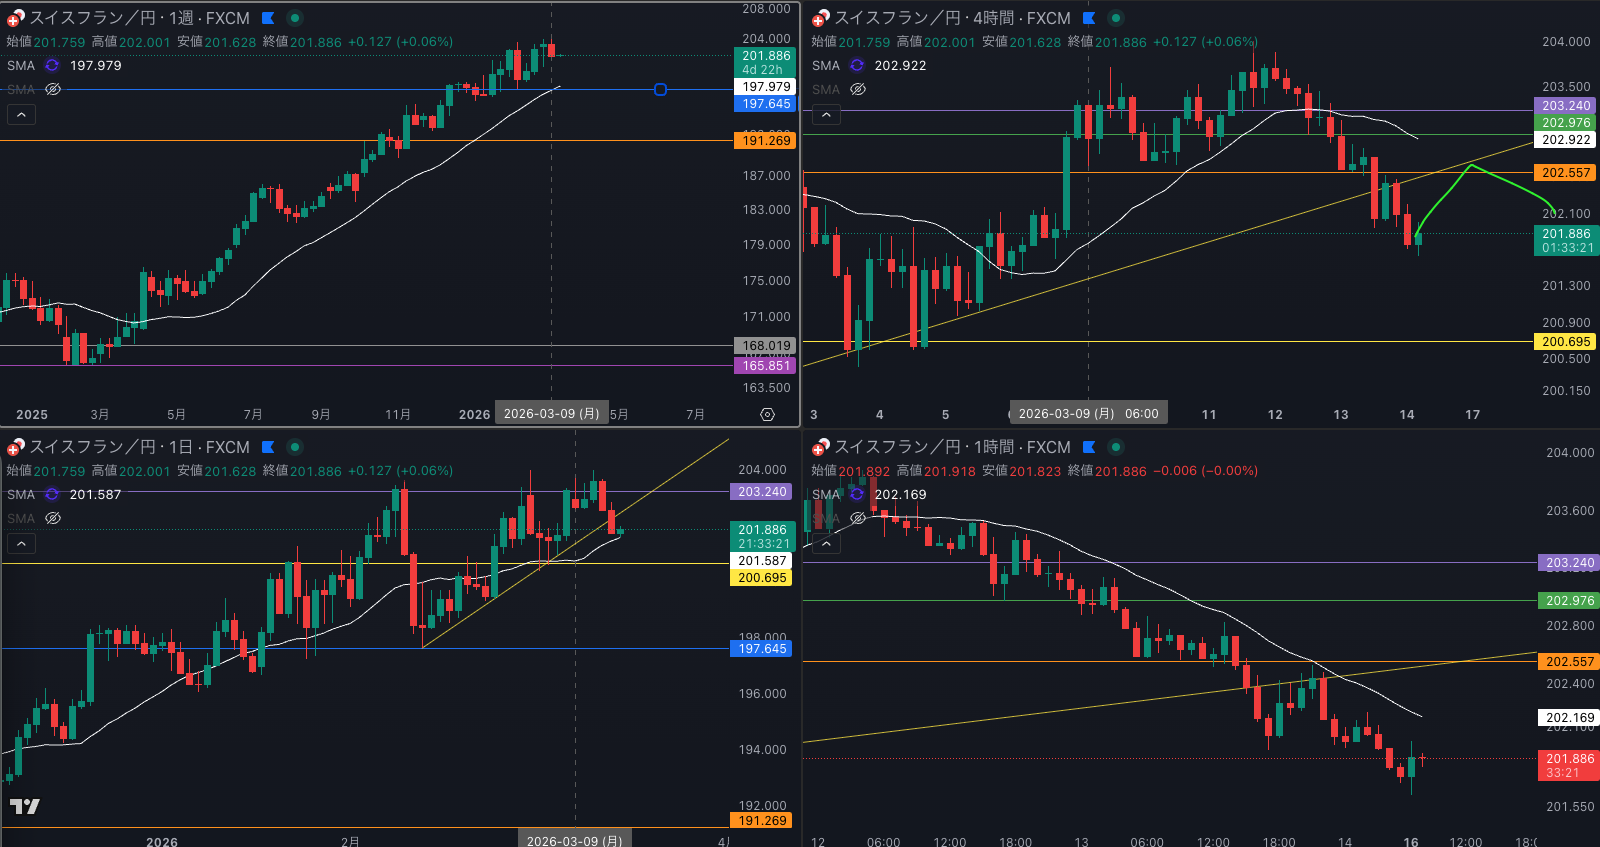1600x847 pixels.
Task: Click the Swiss/Japan flag symbol icon on 1-hour chart
Action: (x=820, y=447)
